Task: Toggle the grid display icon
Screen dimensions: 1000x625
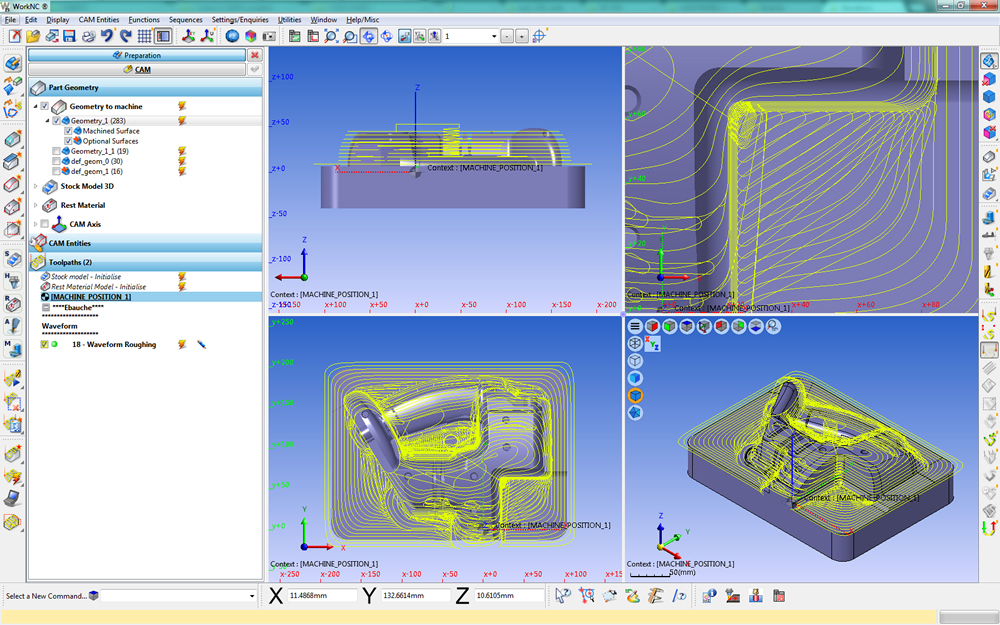Action: pyautogui.click(x=145, y=36)
